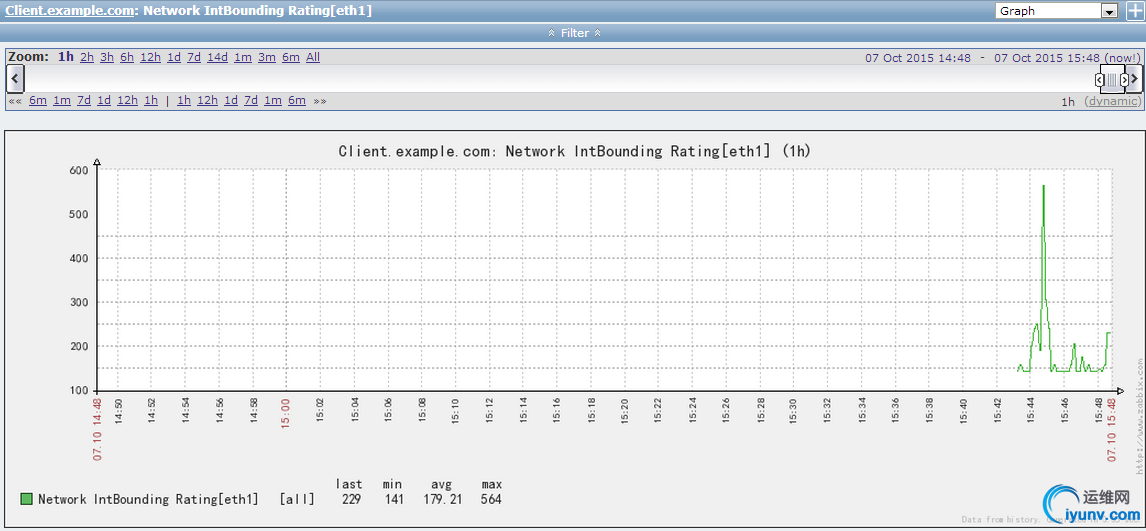Click the scrollbar right arrow button
This screenshot has height=531, width=1146.
tap(1134, 78)
